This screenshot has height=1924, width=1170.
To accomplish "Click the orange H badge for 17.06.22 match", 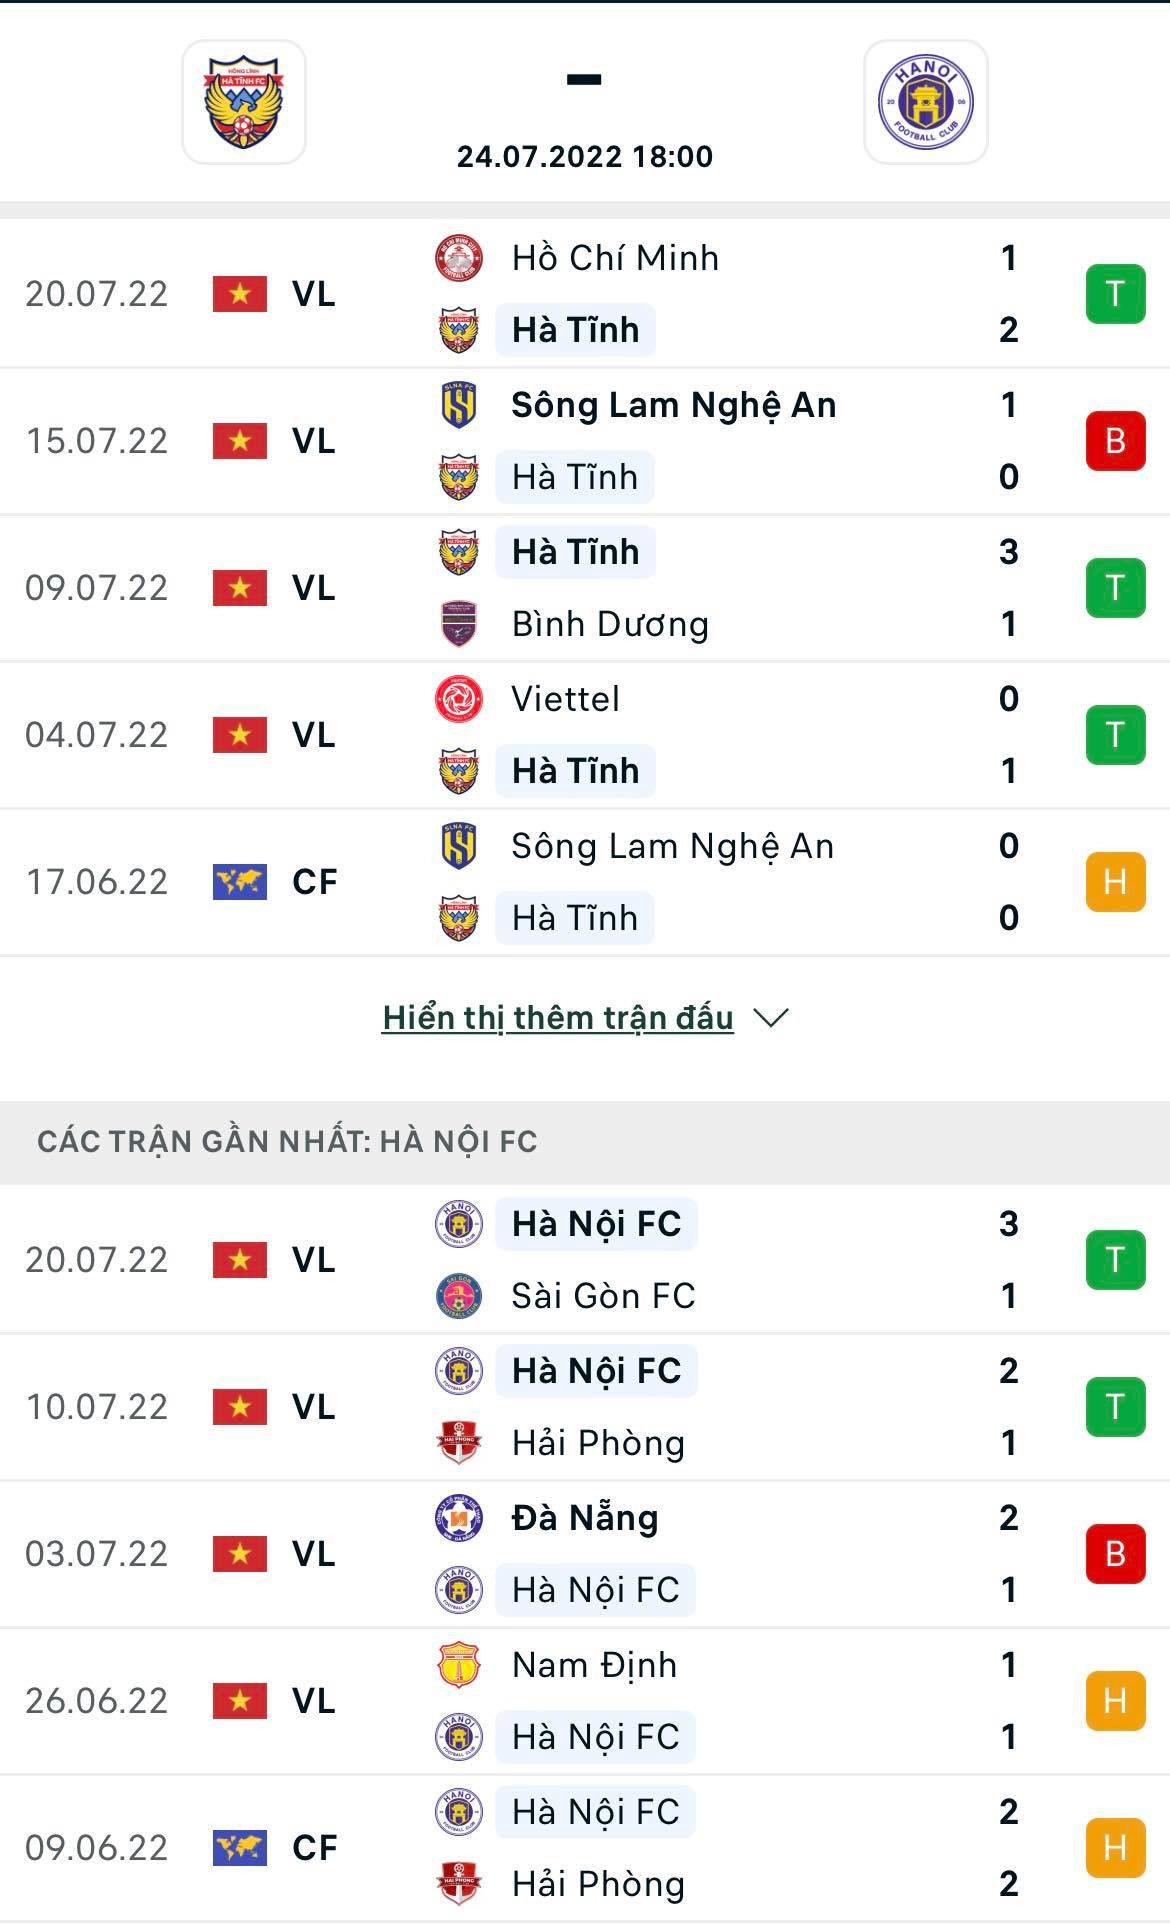I will pos(1115,882).
